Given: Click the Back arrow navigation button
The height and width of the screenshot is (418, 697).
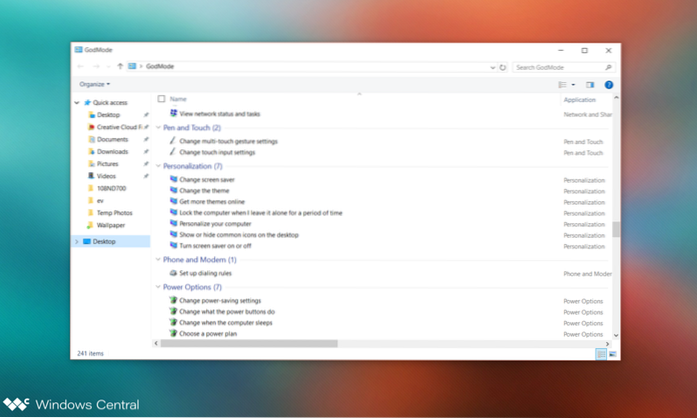Looking at the screenshot, I should coord(81,67).
